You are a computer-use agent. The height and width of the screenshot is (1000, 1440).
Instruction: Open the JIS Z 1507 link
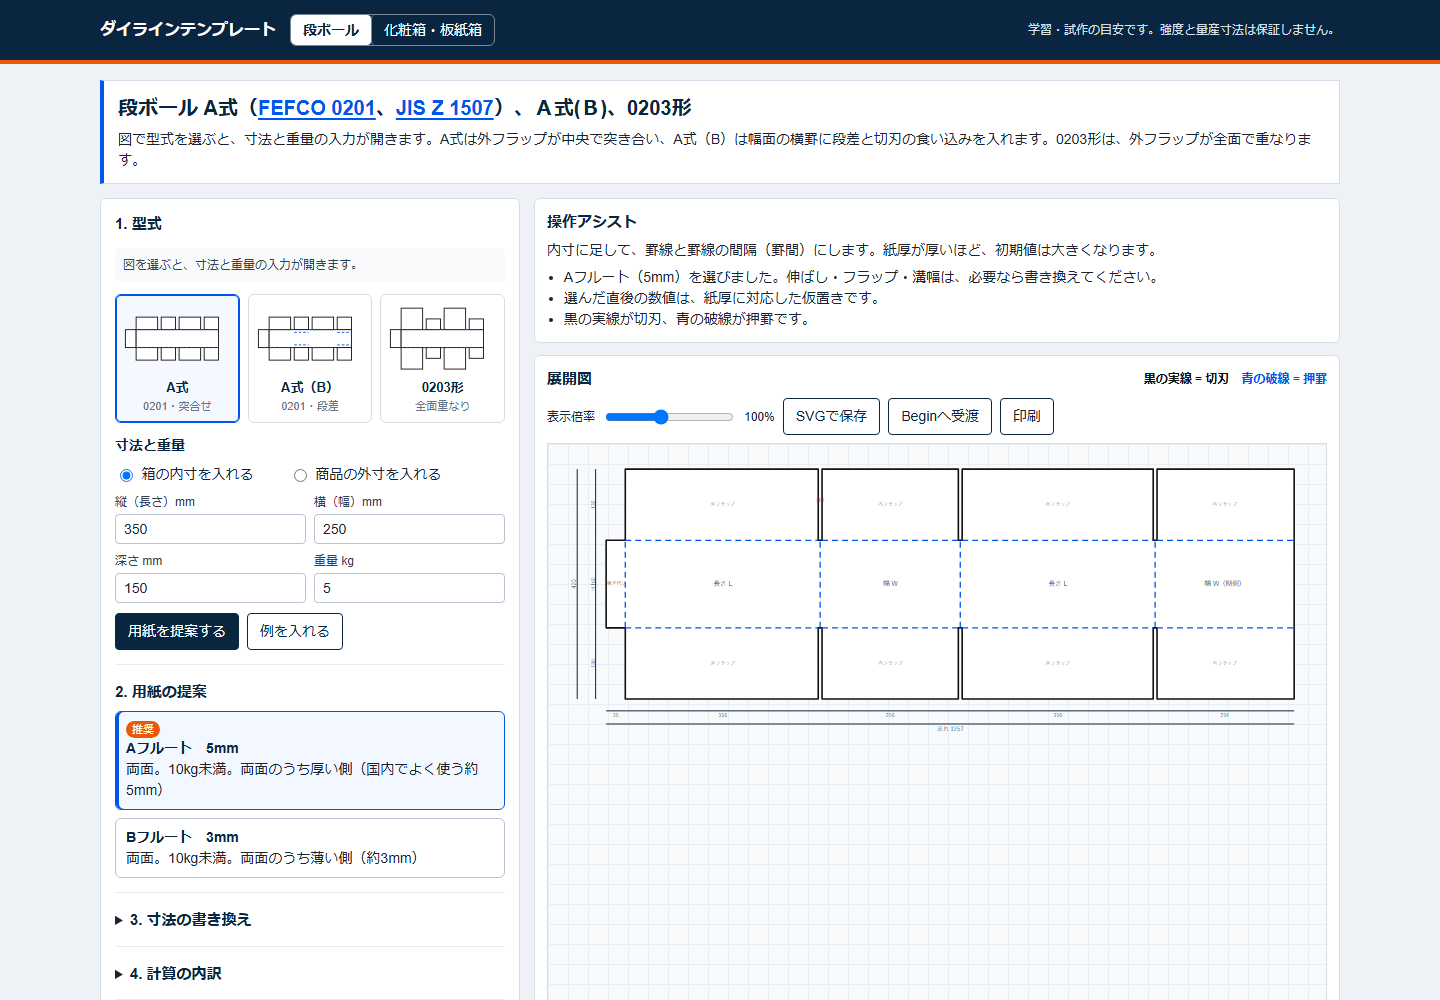click(x=445, y=108)
